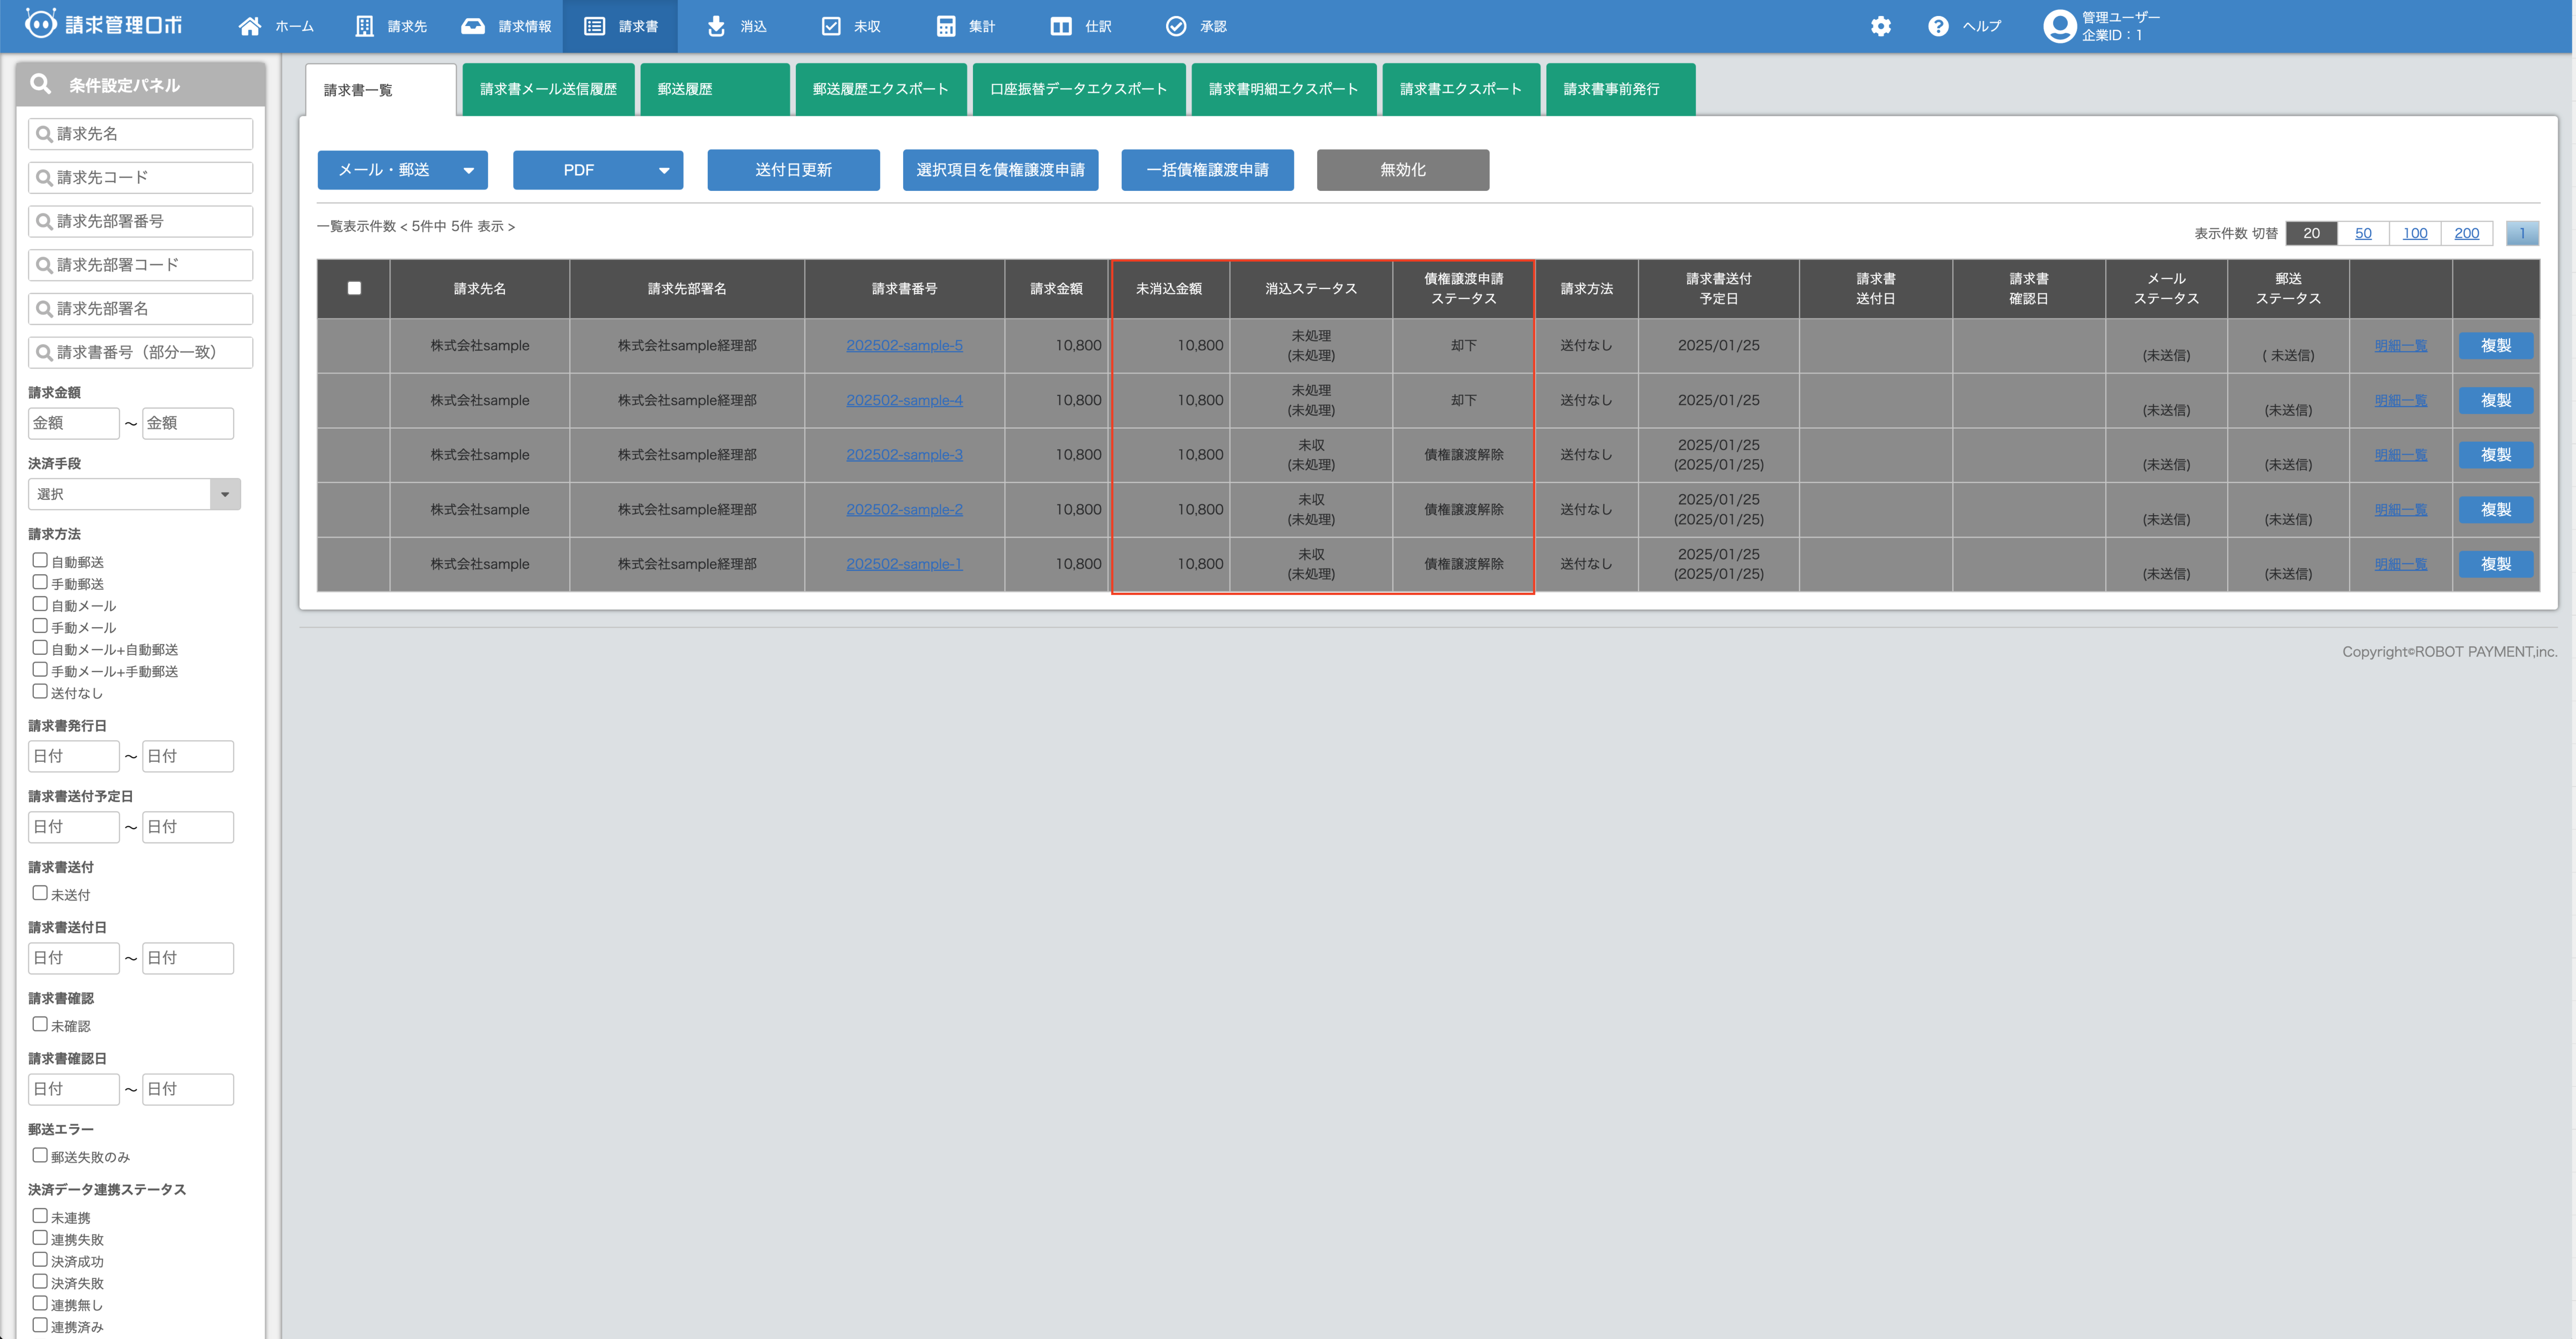
Task: Open 明細一覧 link for 202502-sample-4
Action: 2400,400
